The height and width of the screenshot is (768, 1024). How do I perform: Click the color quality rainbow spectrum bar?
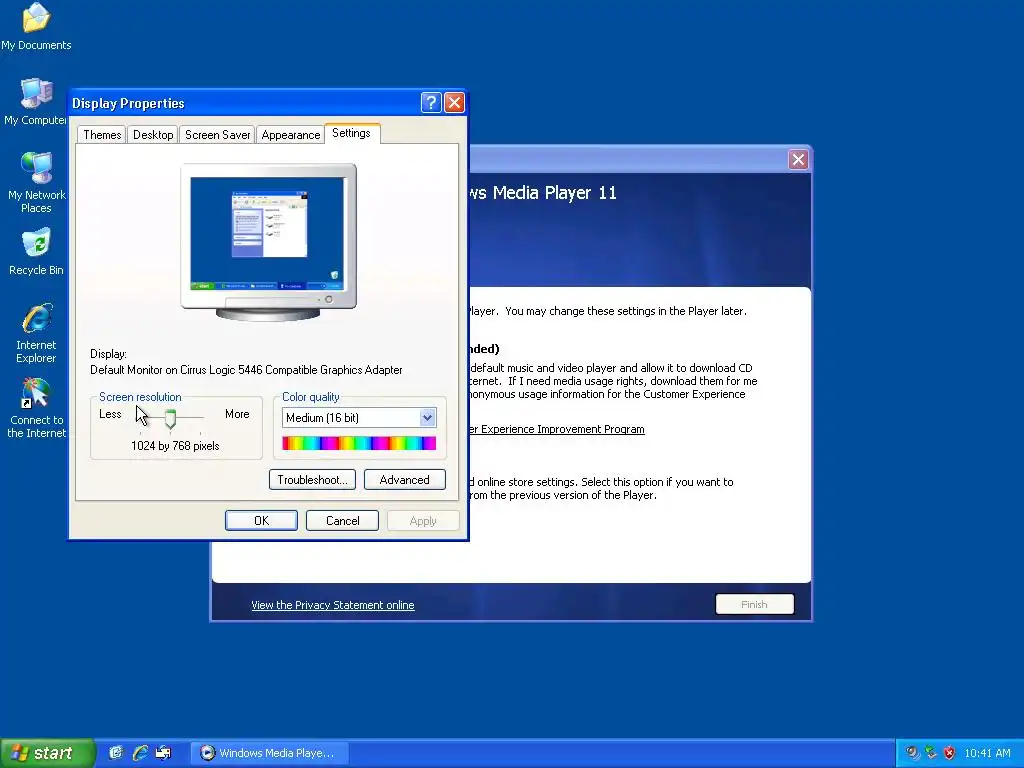tap(359, 443)
